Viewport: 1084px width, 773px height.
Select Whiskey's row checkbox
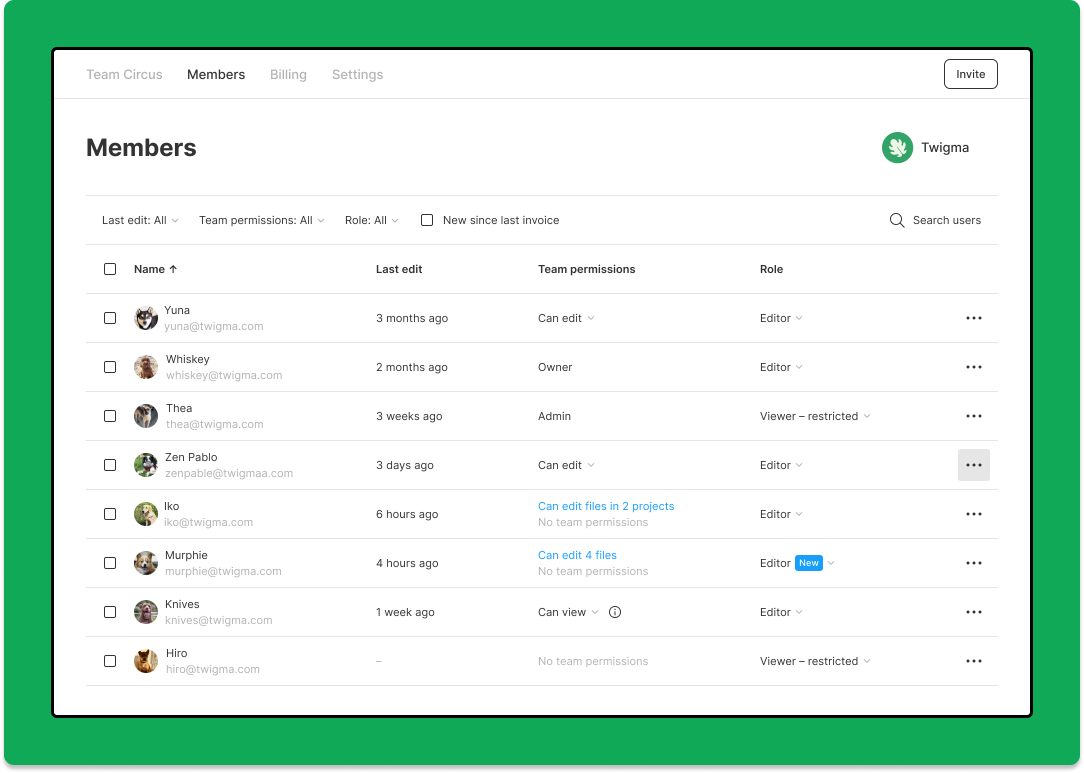(x=110, y=367)
